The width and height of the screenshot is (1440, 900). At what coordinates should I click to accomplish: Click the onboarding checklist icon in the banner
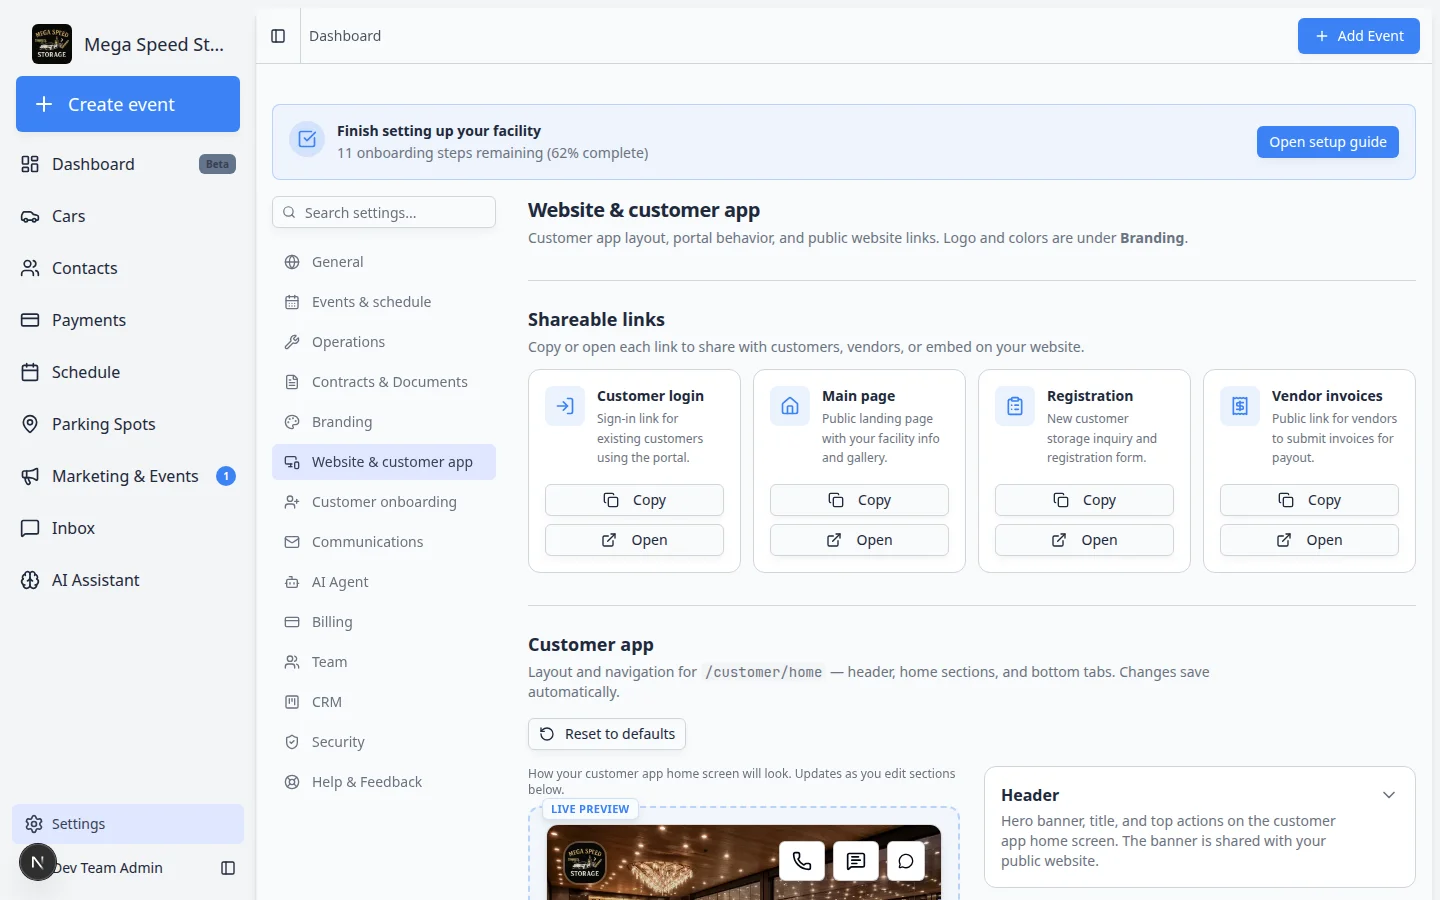(x=308, y=140)
